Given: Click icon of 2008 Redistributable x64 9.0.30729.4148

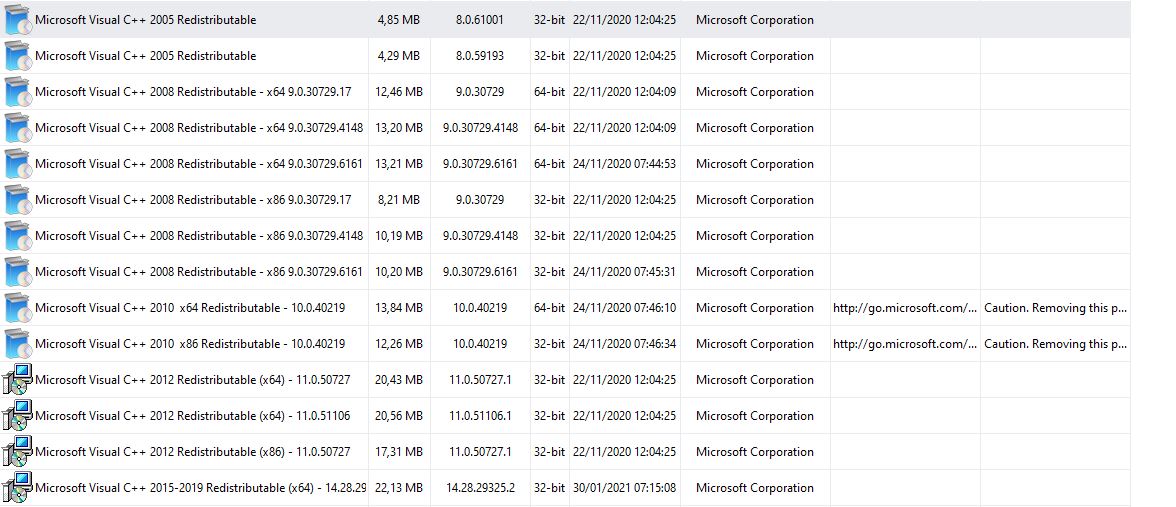Looking at the screenshot, I should 18,128.
